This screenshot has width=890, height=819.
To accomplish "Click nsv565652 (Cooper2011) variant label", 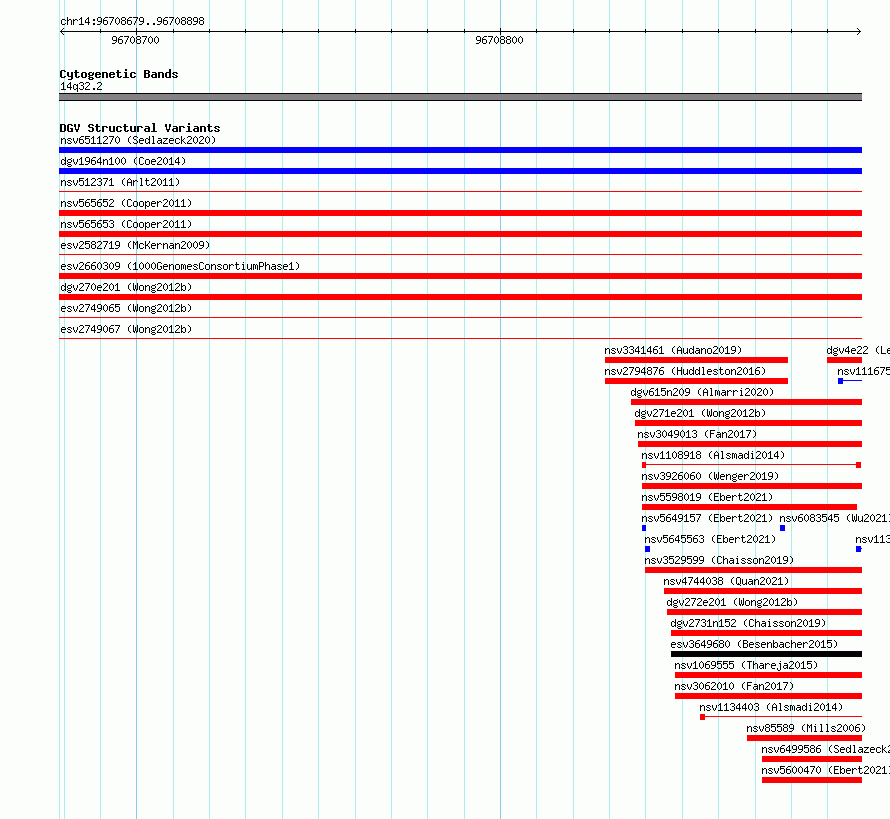I will point(126,203).
